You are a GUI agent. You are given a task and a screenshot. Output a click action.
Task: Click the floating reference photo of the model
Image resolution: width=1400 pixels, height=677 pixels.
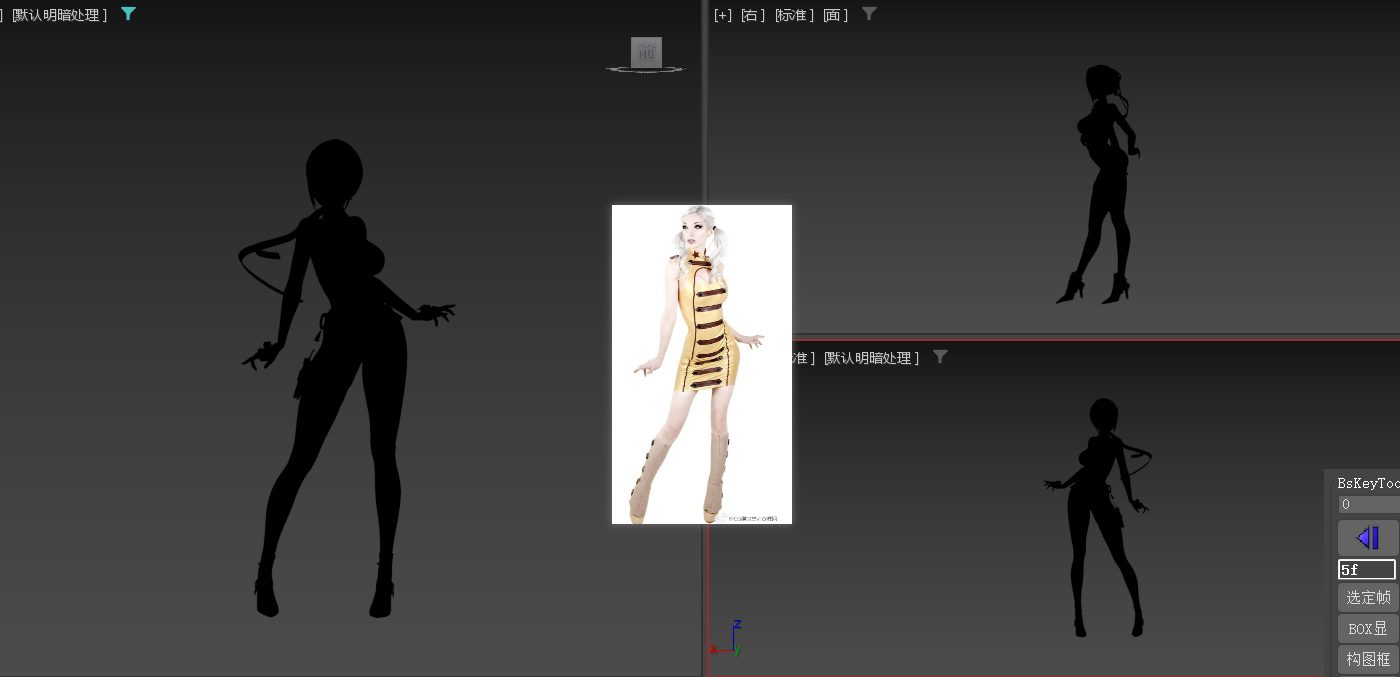coord(701,364)
